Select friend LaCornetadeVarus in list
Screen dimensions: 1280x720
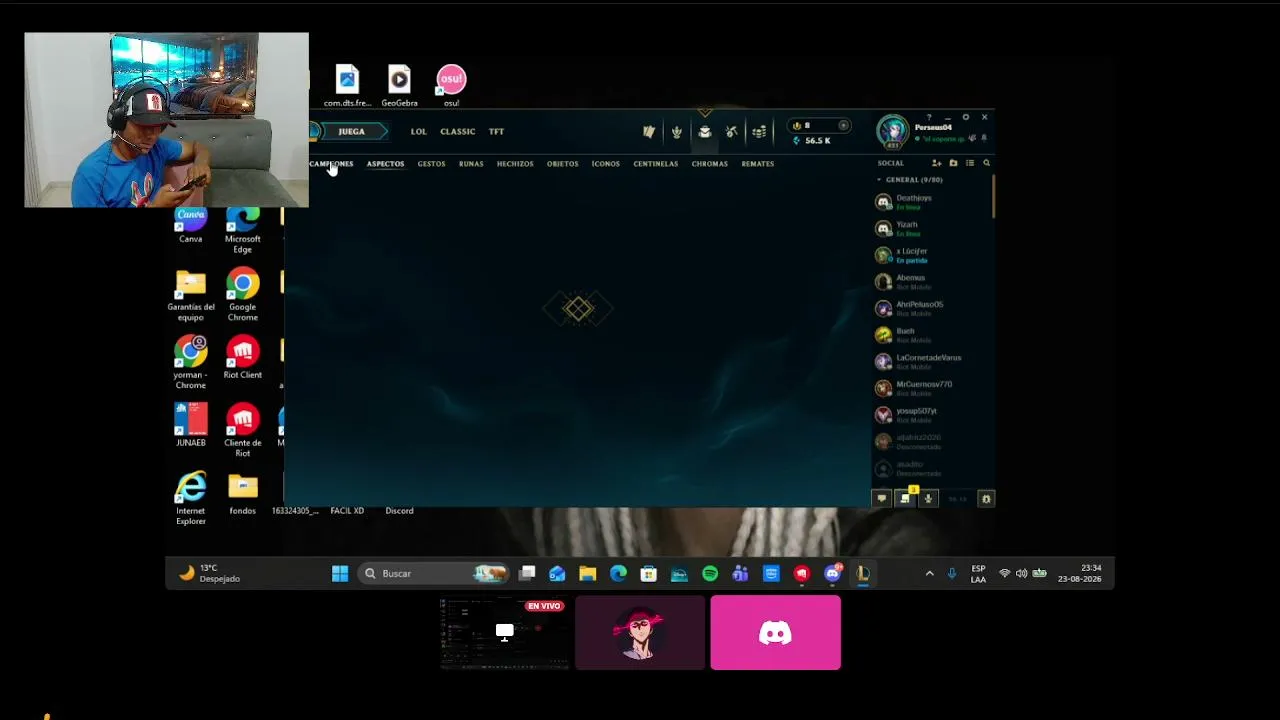pos(931,361)
